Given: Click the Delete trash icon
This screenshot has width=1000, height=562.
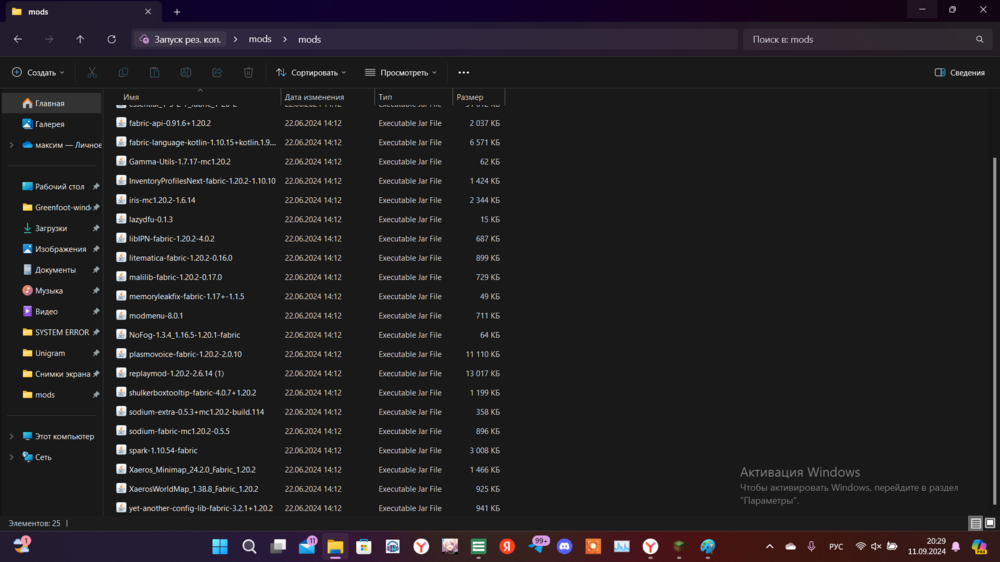Looking at the screenshot, I should [x=248, y=73].
